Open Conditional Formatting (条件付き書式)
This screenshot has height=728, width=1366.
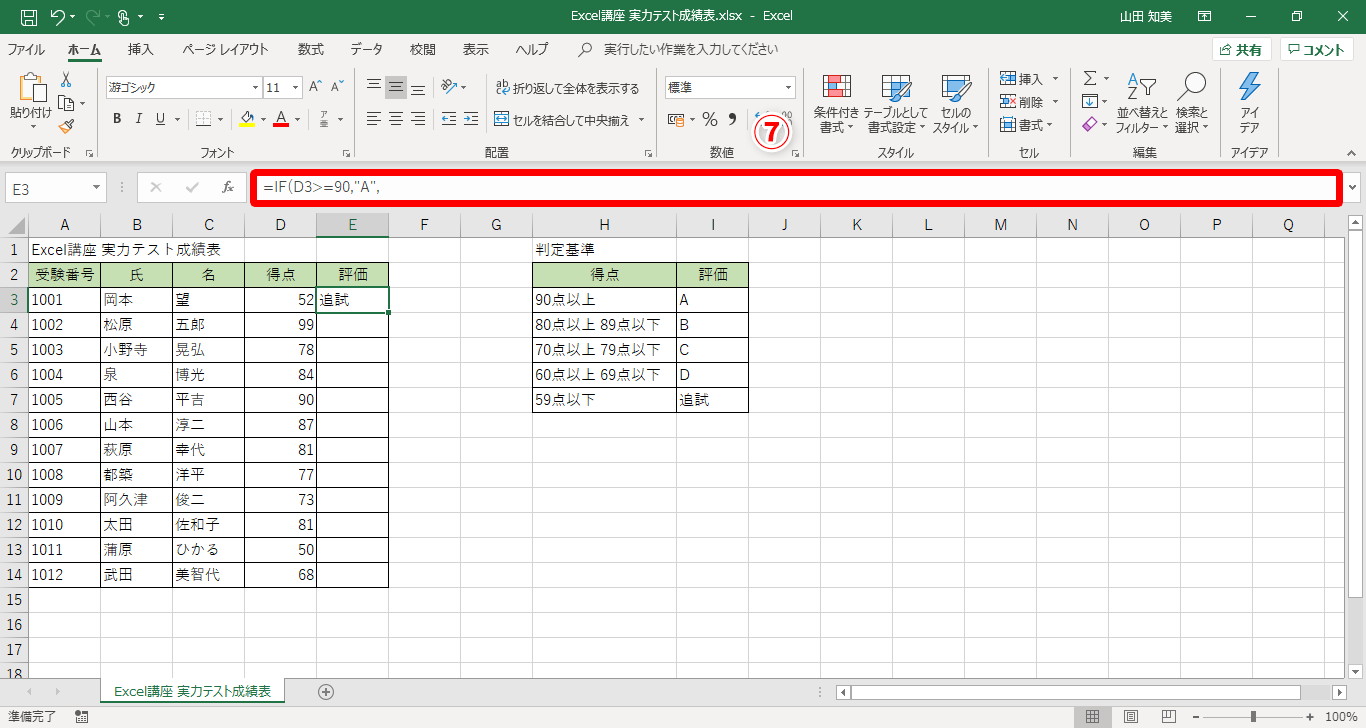coord(836,105)
